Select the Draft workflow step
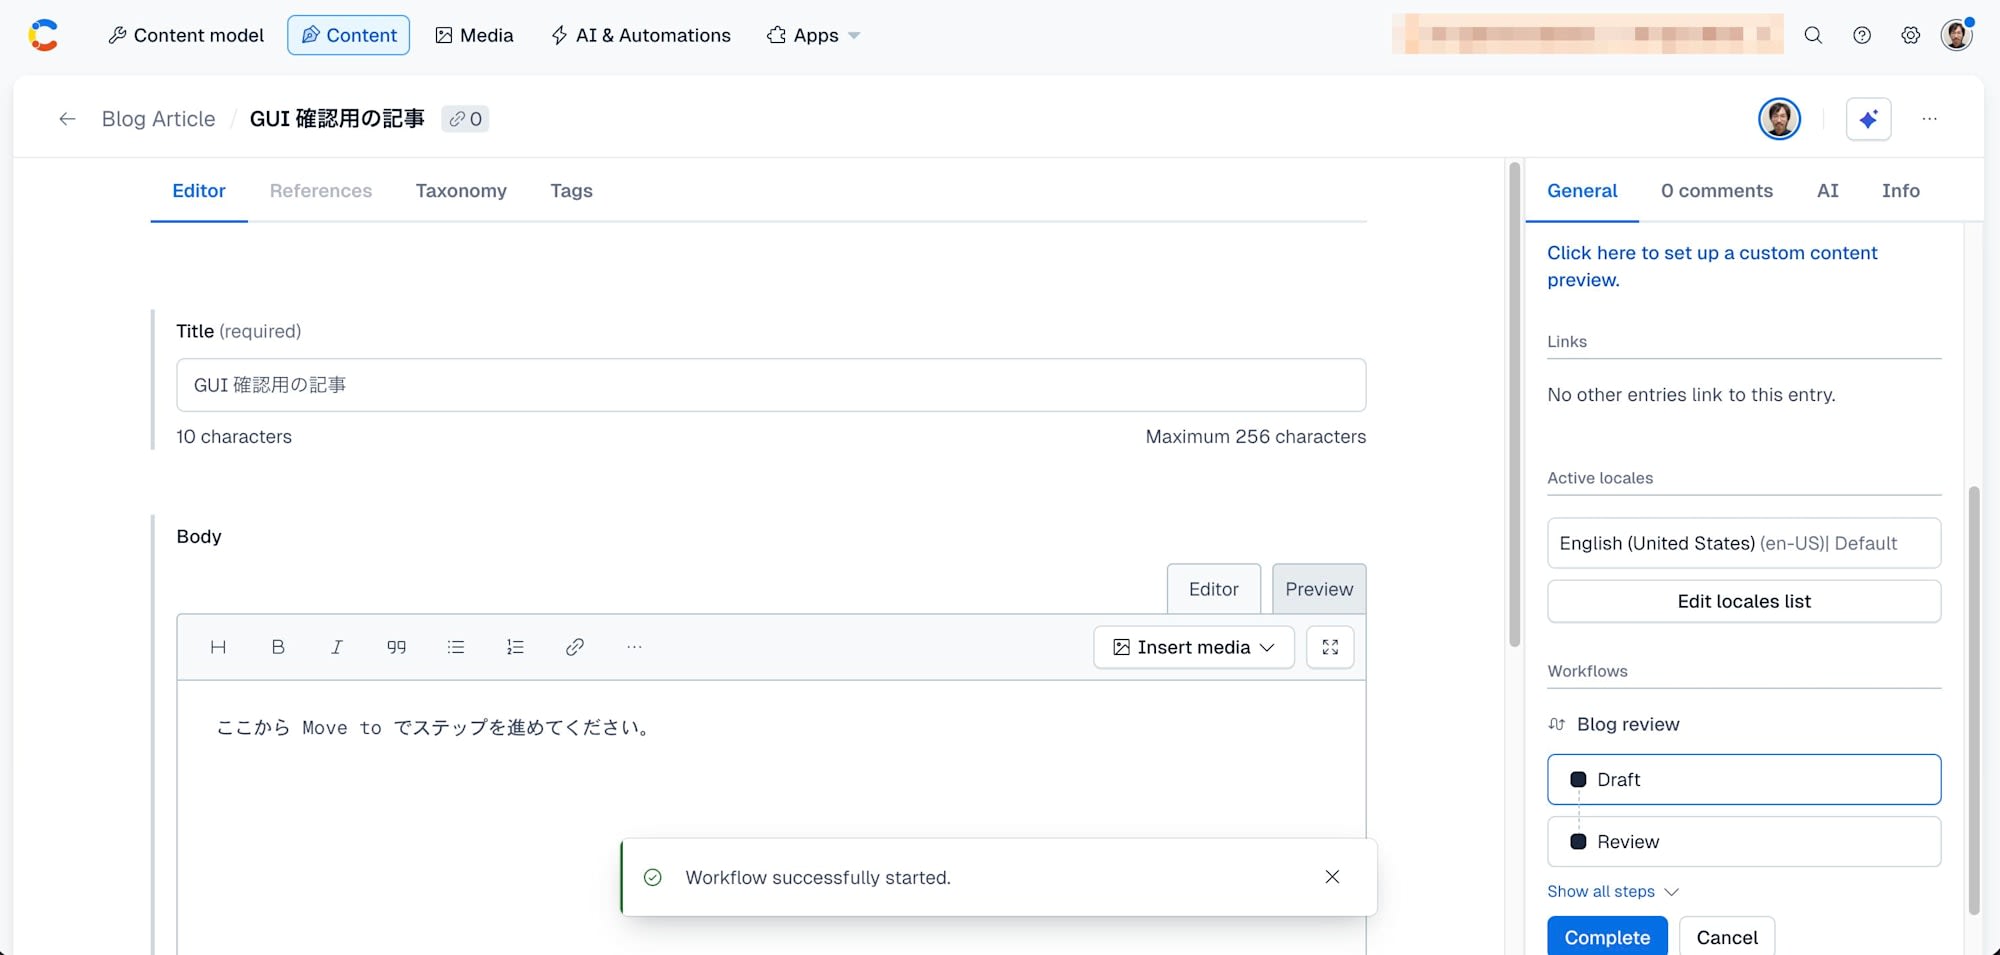 point(1744,779)
